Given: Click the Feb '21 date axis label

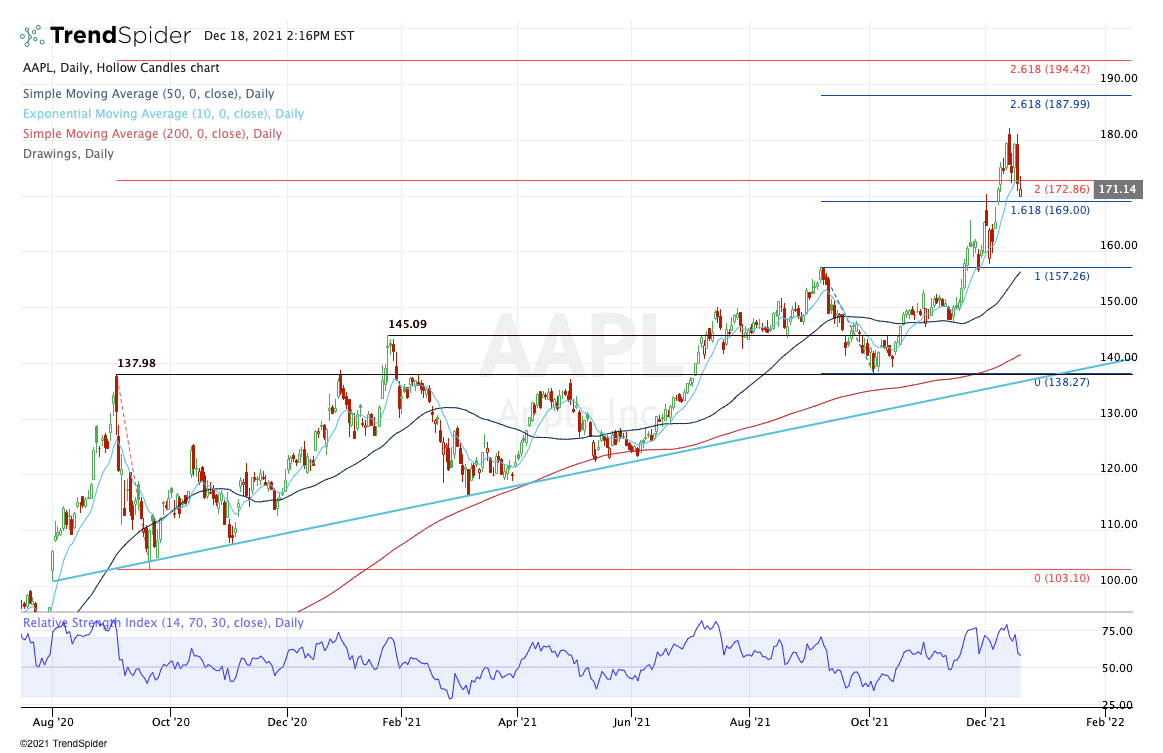Looking at the screenshot, I should [x=401, y=723].
